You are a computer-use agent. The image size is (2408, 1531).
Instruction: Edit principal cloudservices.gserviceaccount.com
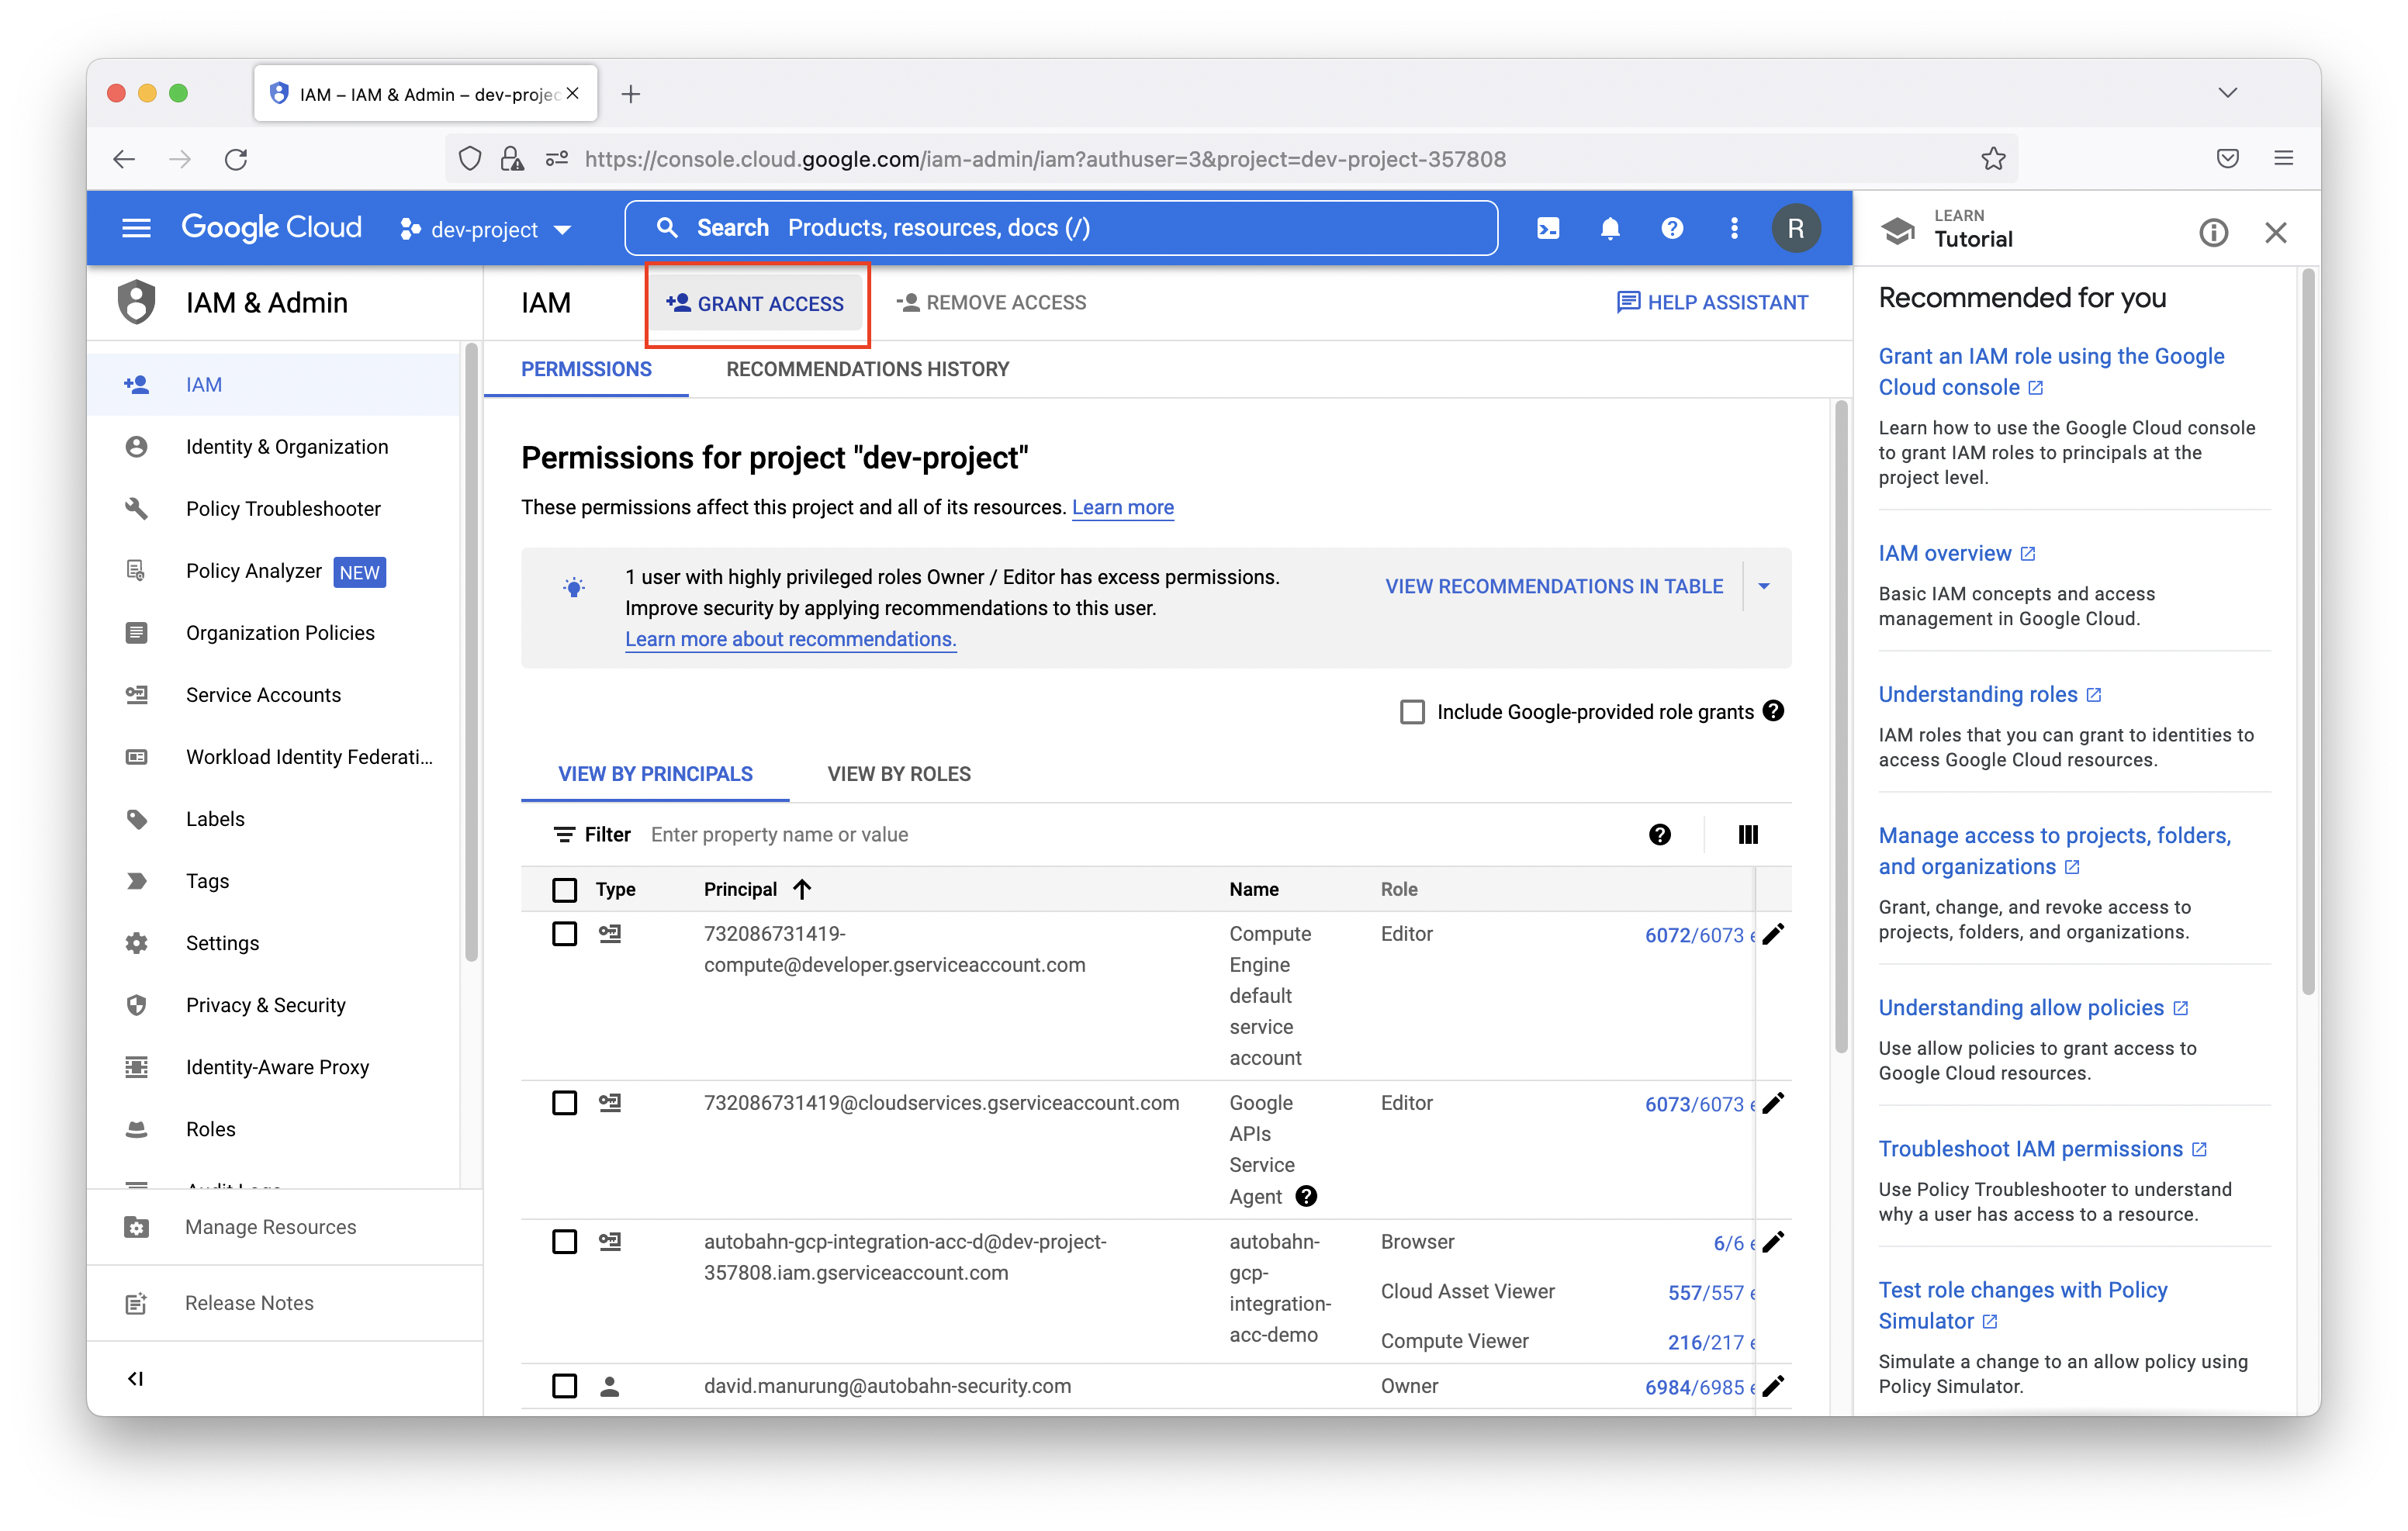[1773, 1103]
